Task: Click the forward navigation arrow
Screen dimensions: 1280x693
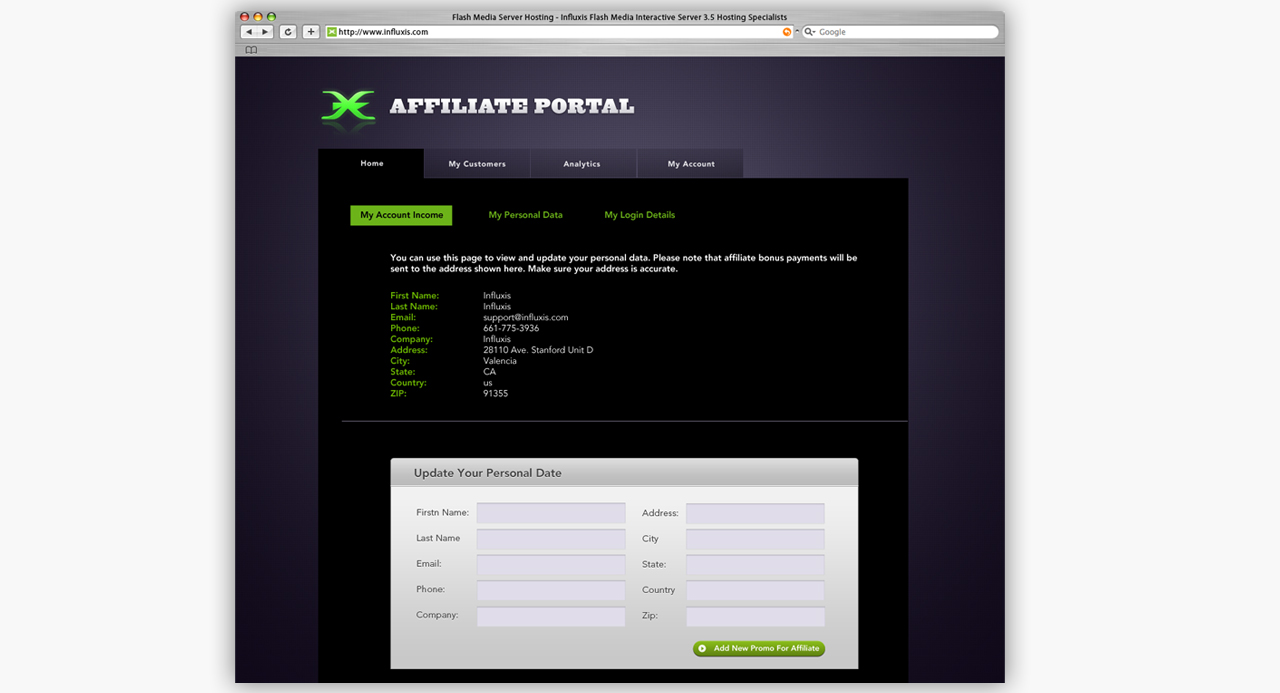Action: 263,31
